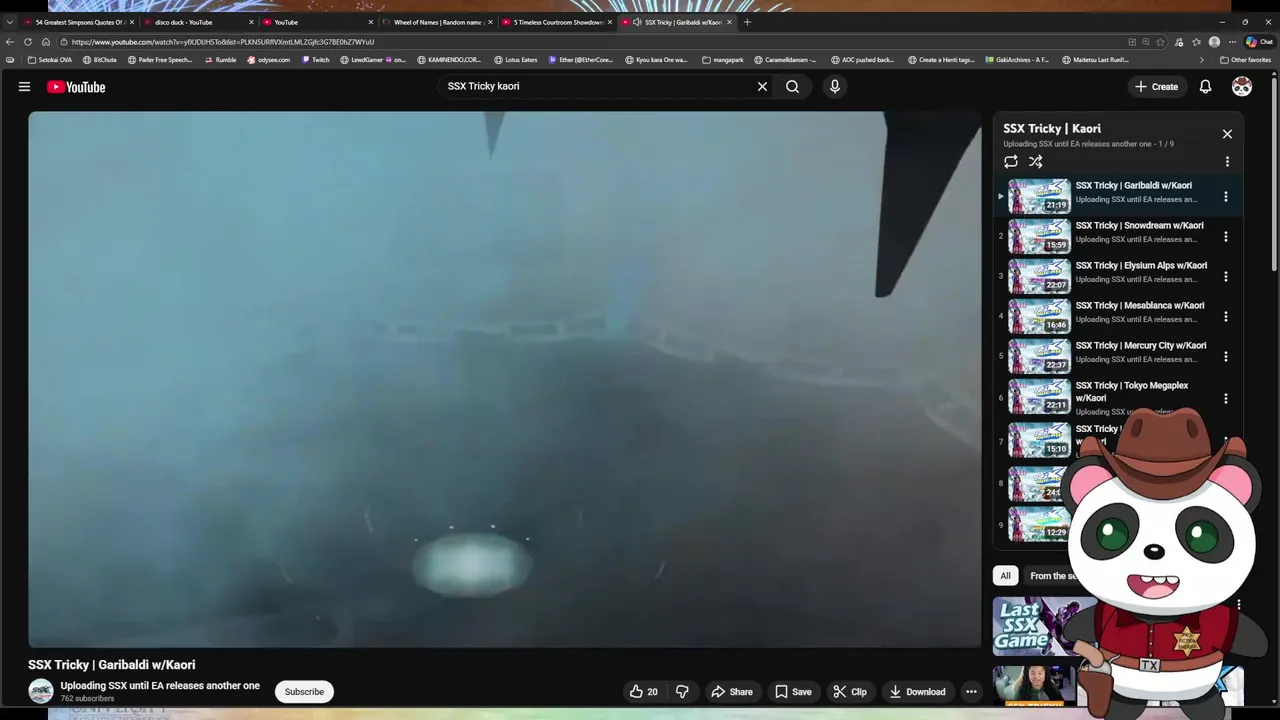Open options for Elysium Alps w/Kaori item
This screenshot has height=720, width=1280.
[x=1226, y=277]
